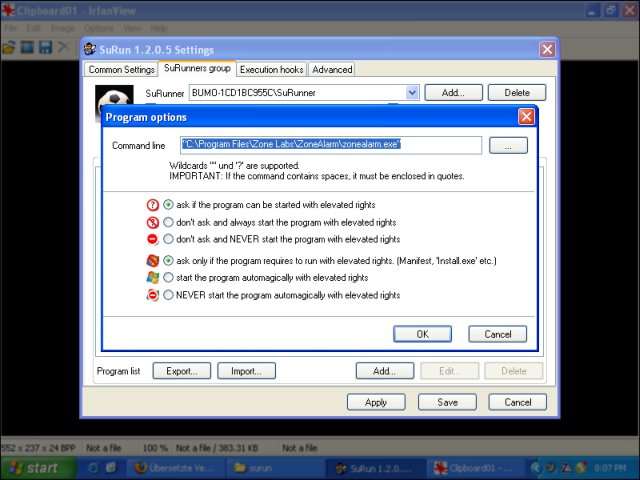The image size is (640, 480).
Task: Open the Advanced tab
Action: (x=332, y=69)
